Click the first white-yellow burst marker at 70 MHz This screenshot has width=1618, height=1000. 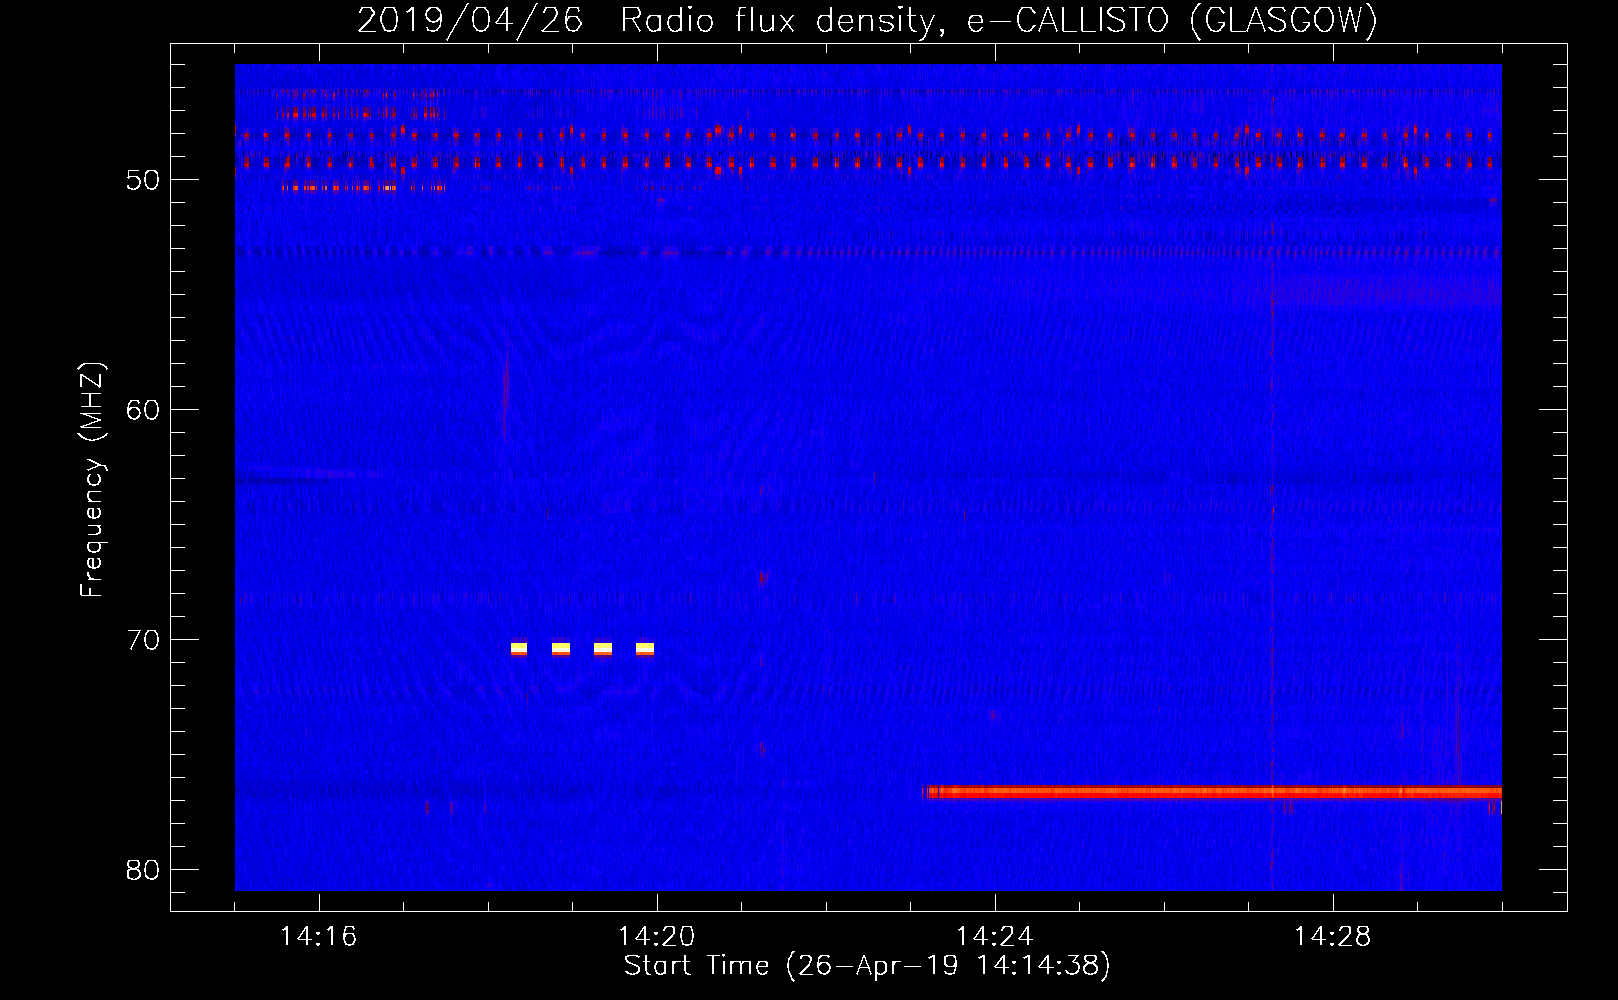(x=519, y=649)
